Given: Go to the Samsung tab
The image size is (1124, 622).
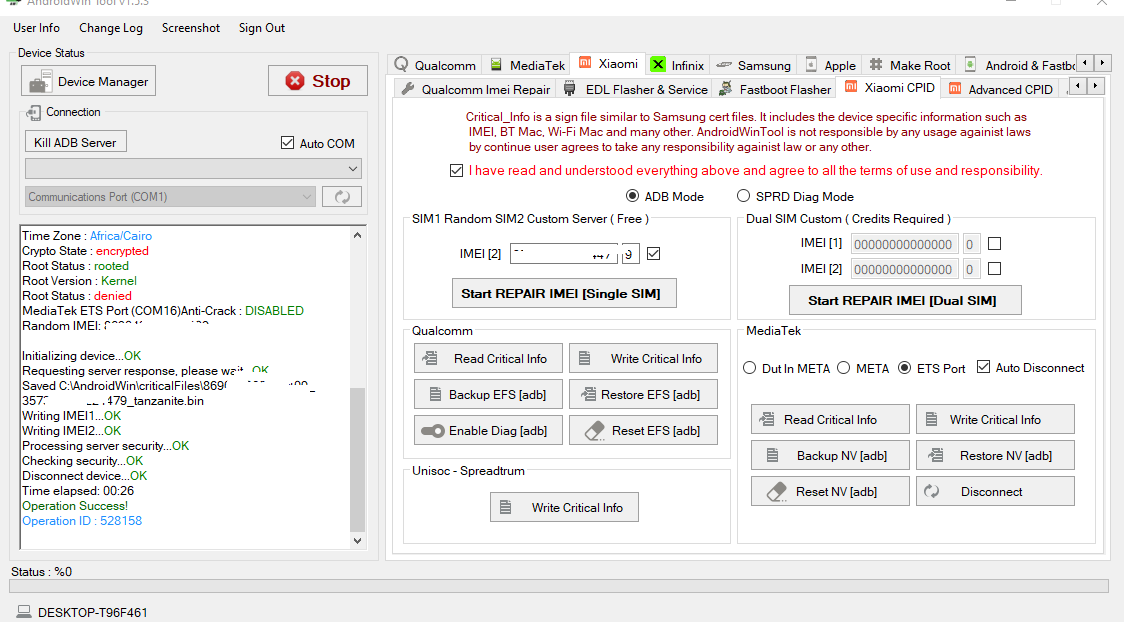Looking at the screenshot, I should point(753,65).
